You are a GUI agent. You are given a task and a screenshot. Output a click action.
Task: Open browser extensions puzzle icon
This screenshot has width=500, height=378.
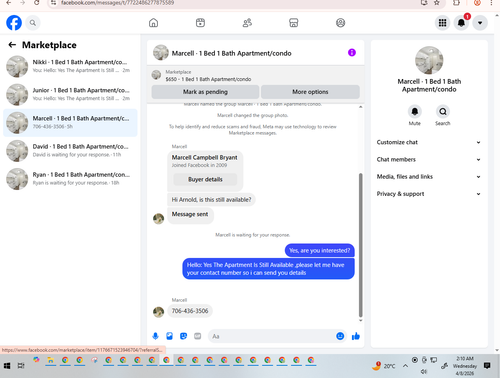[456, 3]
